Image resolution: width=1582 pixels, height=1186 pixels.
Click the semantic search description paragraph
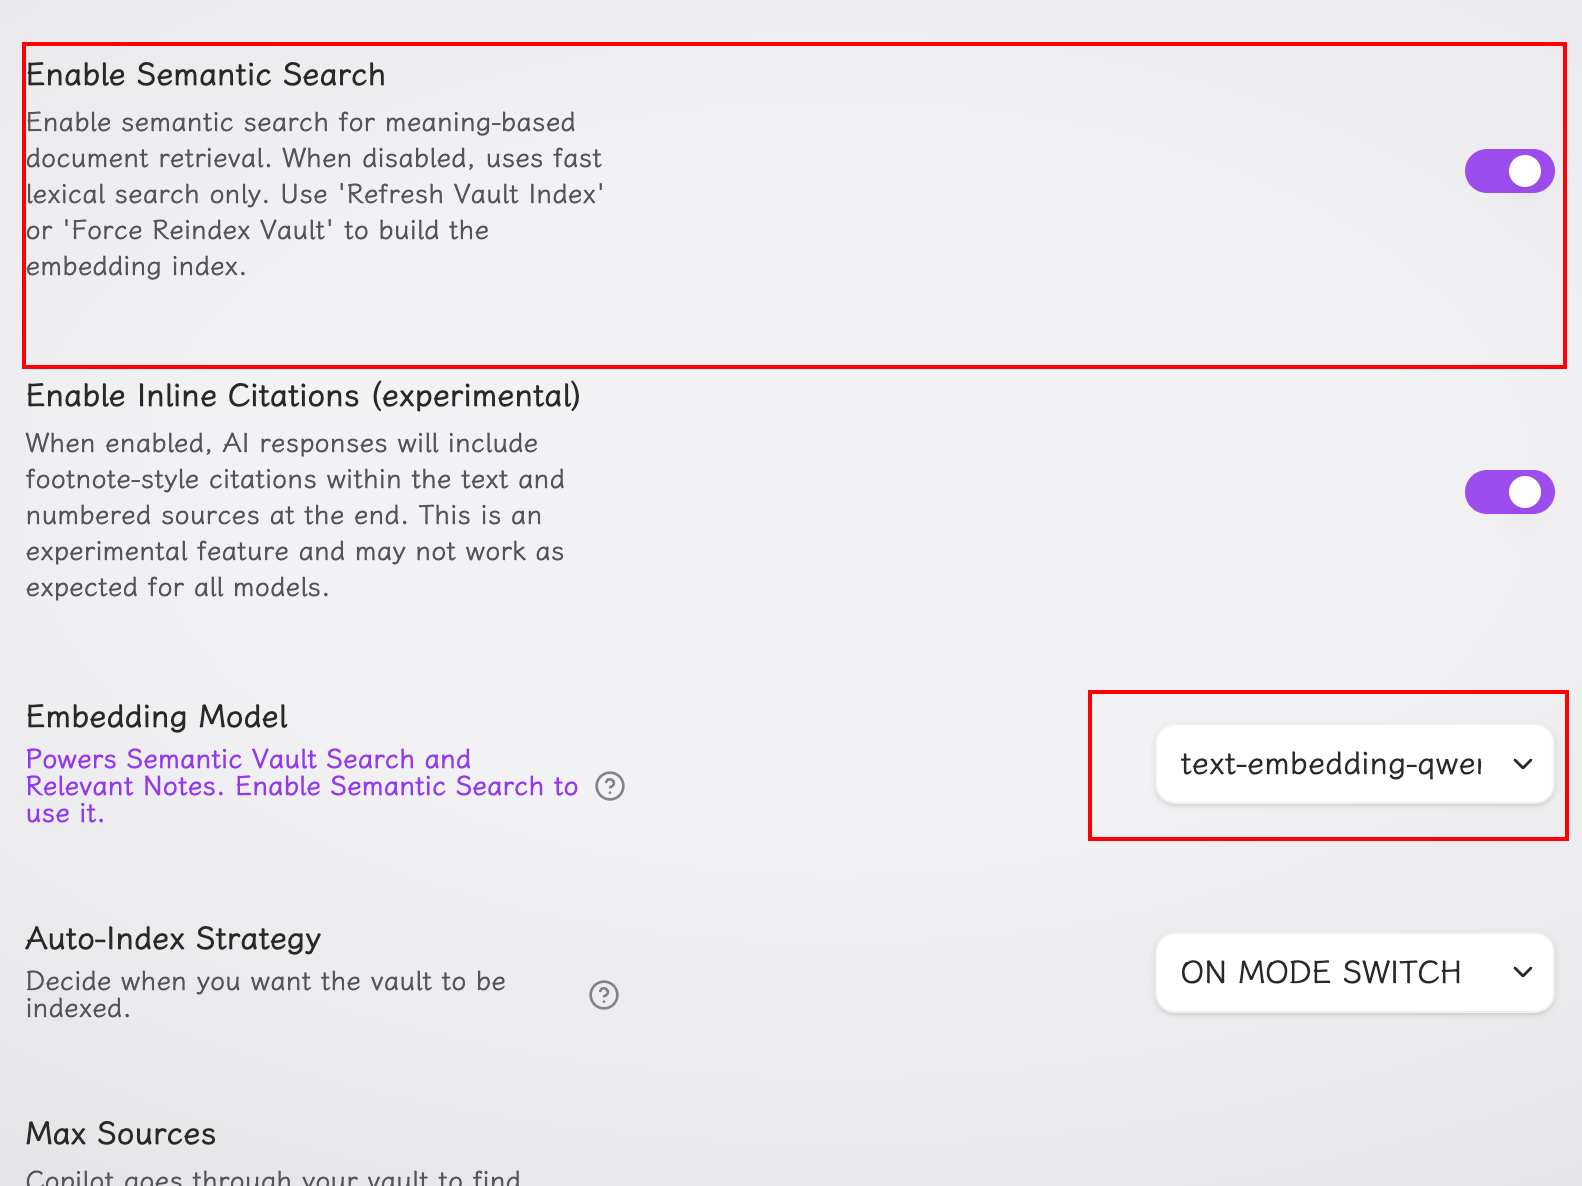click(x=314, y=194)
